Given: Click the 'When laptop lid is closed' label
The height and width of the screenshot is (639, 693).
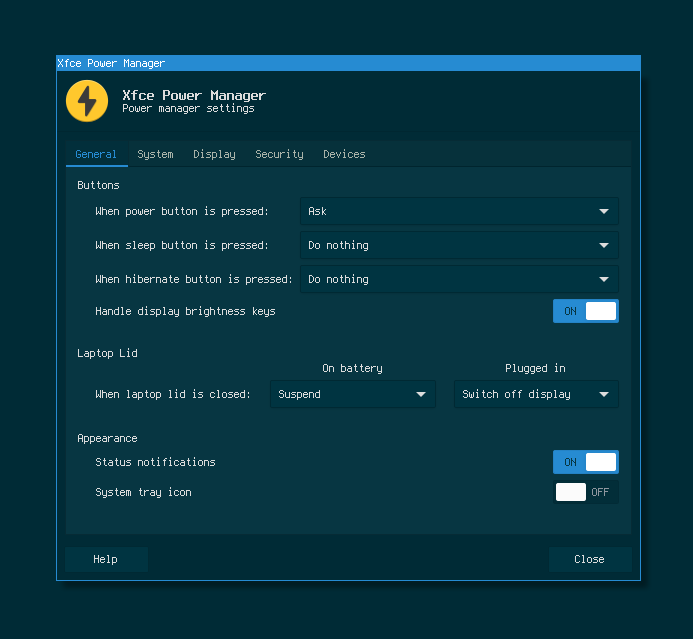Looking at the screenshot, I should click(x=172, y=394).
